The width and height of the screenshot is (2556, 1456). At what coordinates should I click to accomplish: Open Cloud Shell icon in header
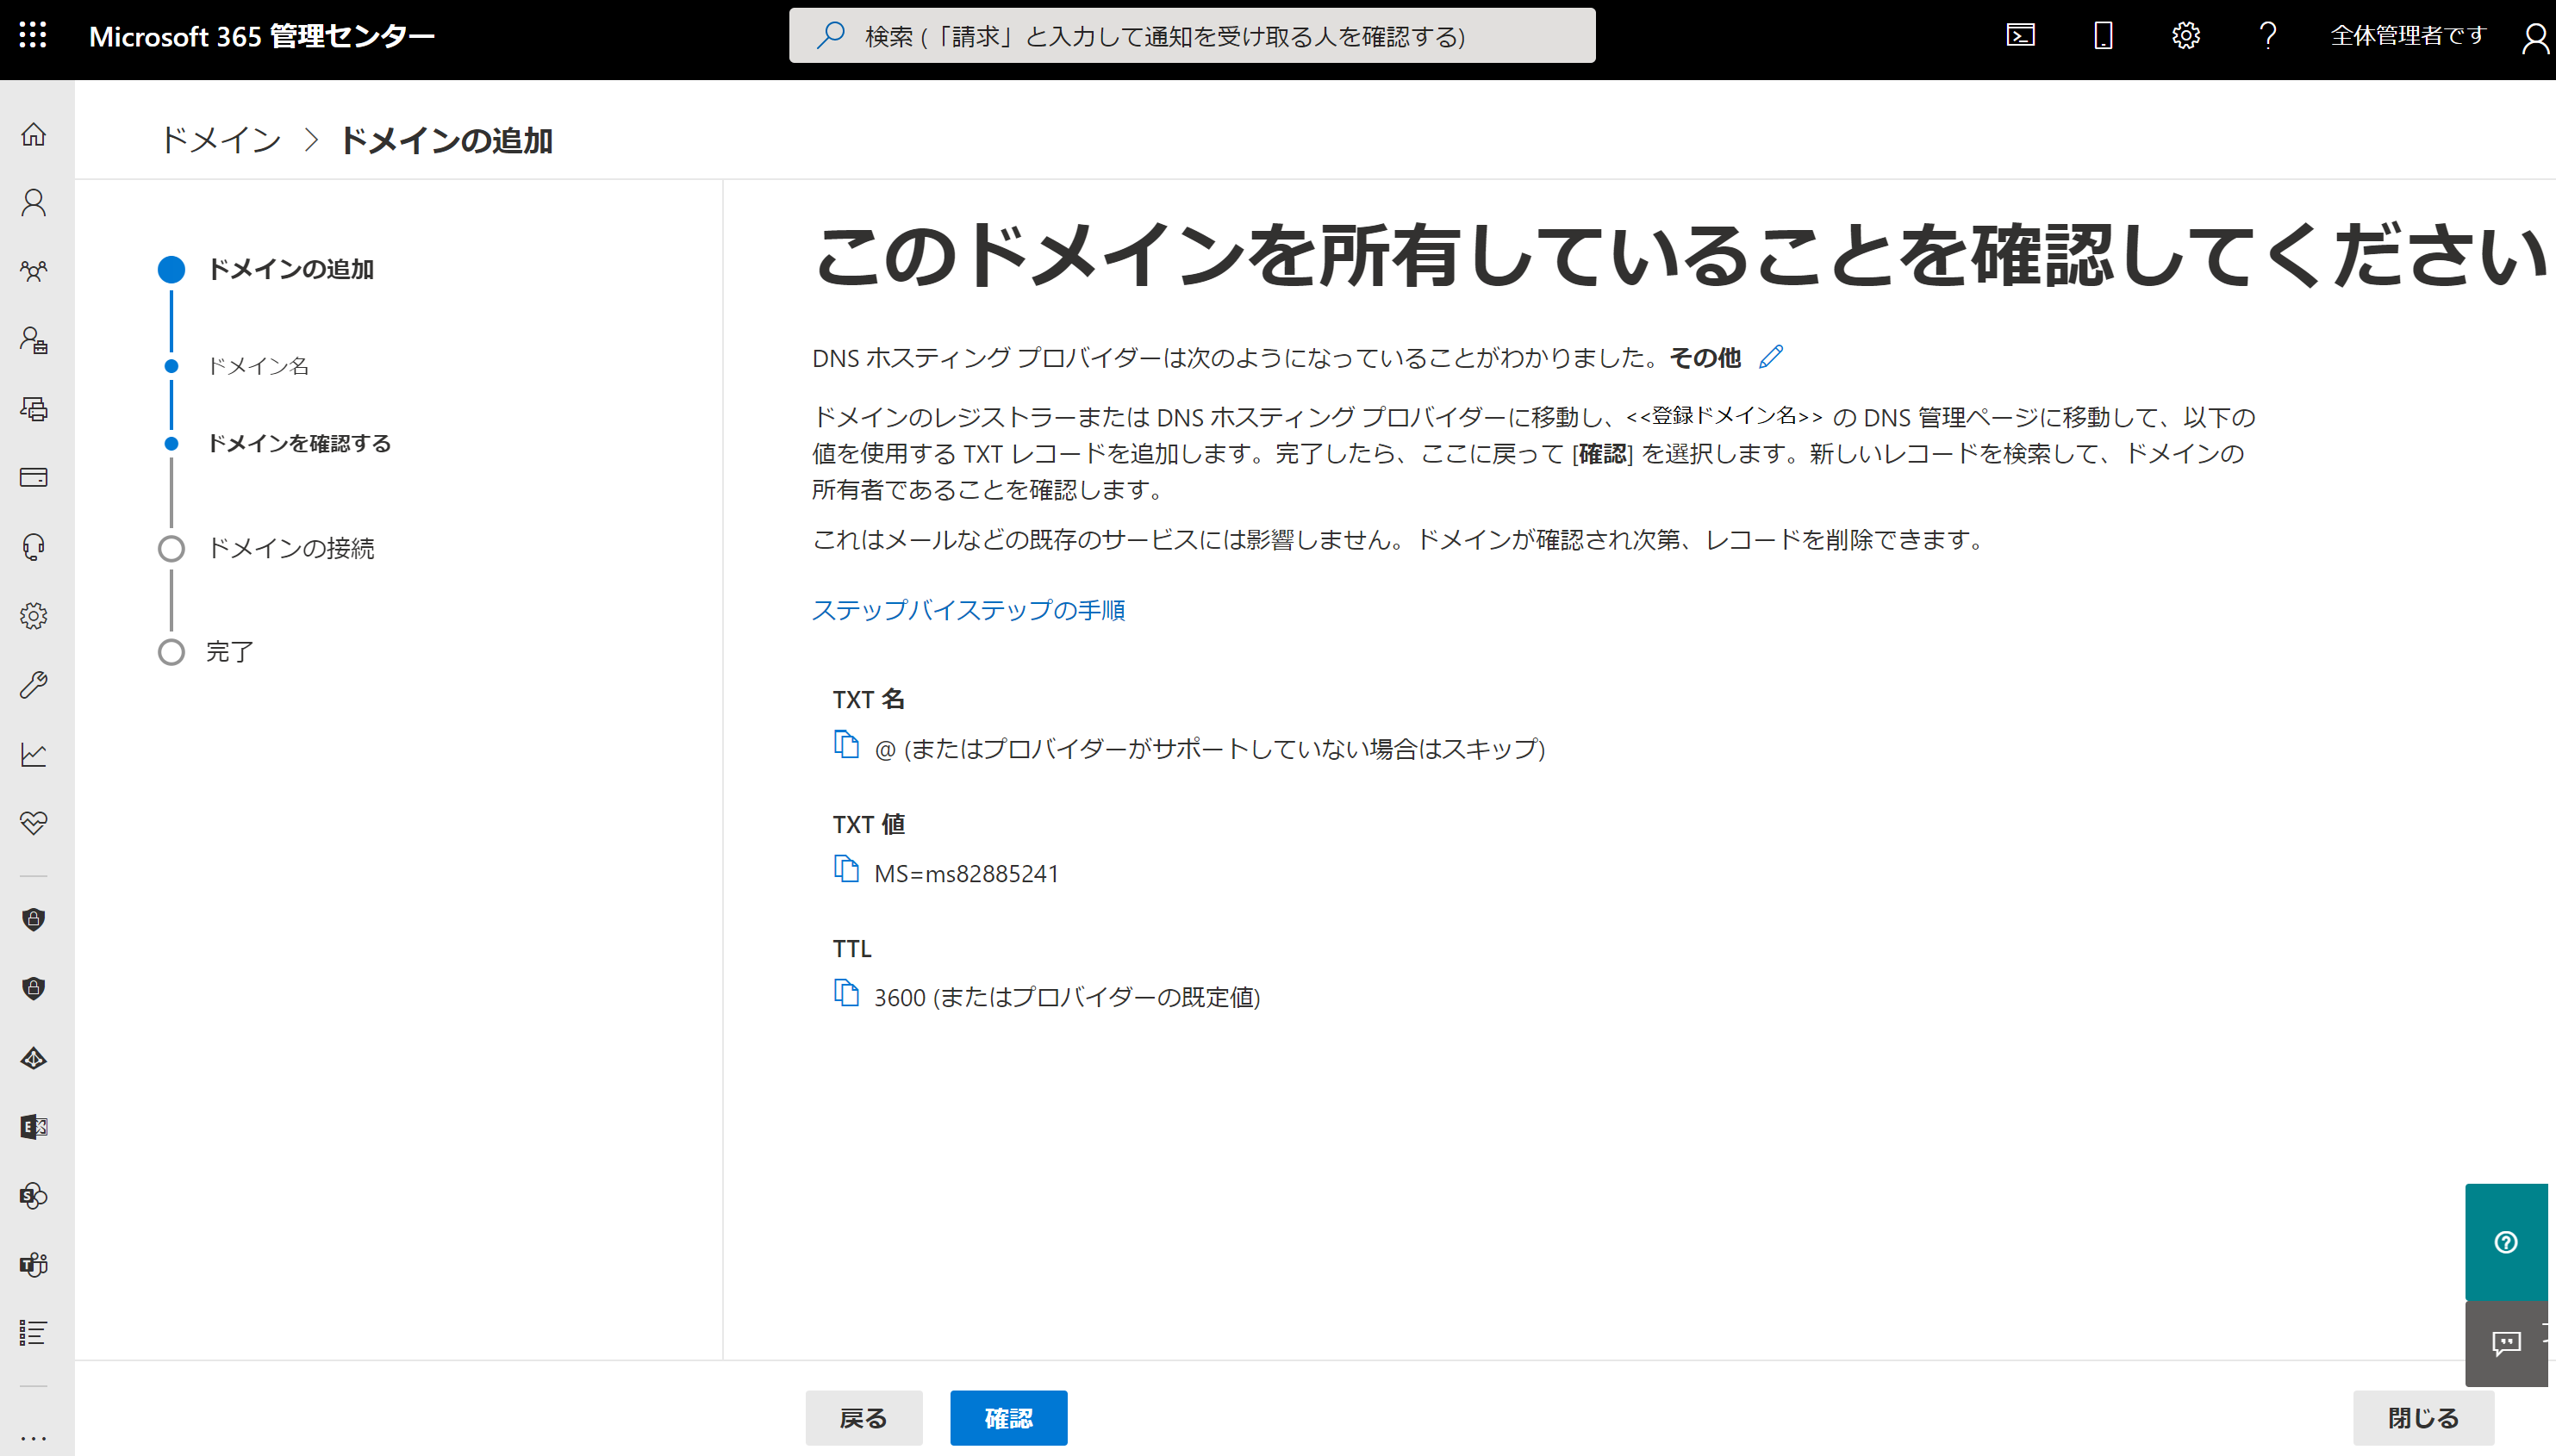(x=2020, y=36)
